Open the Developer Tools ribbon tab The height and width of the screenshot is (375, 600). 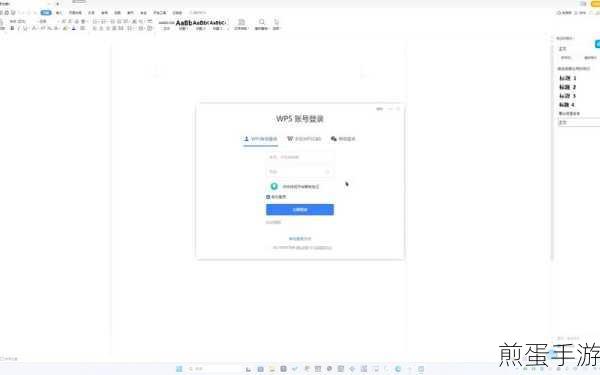click(160, 13)
